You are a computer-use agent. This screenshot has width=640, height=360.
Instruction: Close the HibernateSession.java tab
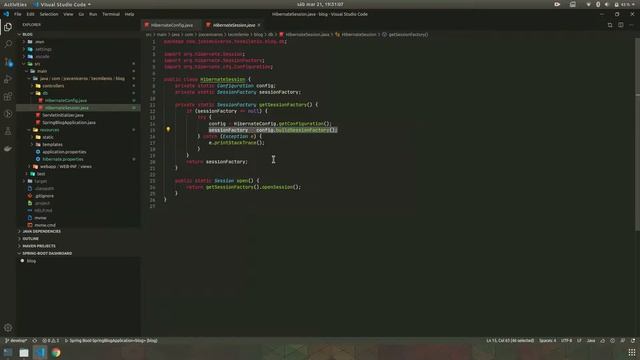259,25
